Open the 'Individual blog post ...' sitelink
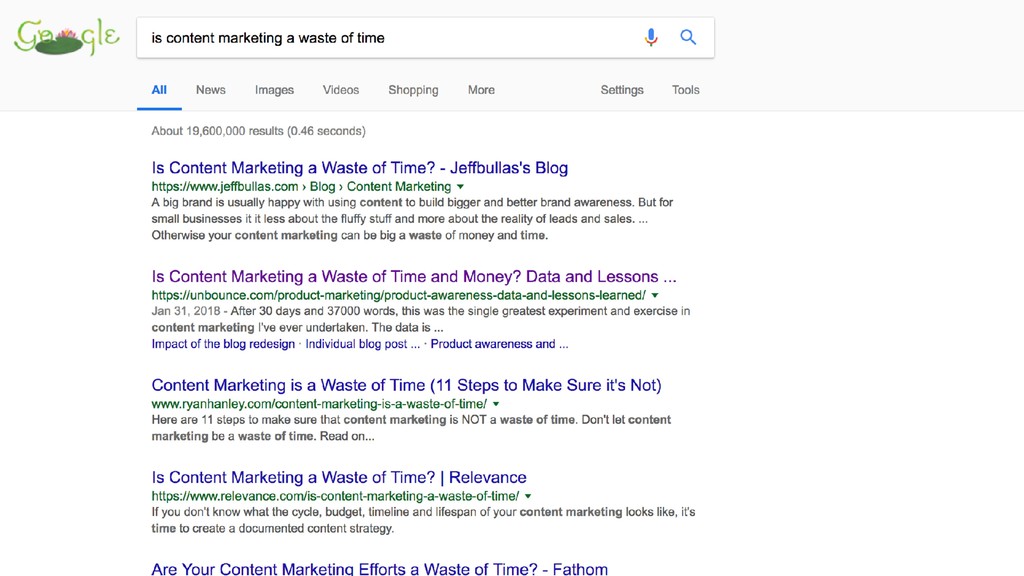This screenshot has width=1024, height=576. (x=362, y=344)
